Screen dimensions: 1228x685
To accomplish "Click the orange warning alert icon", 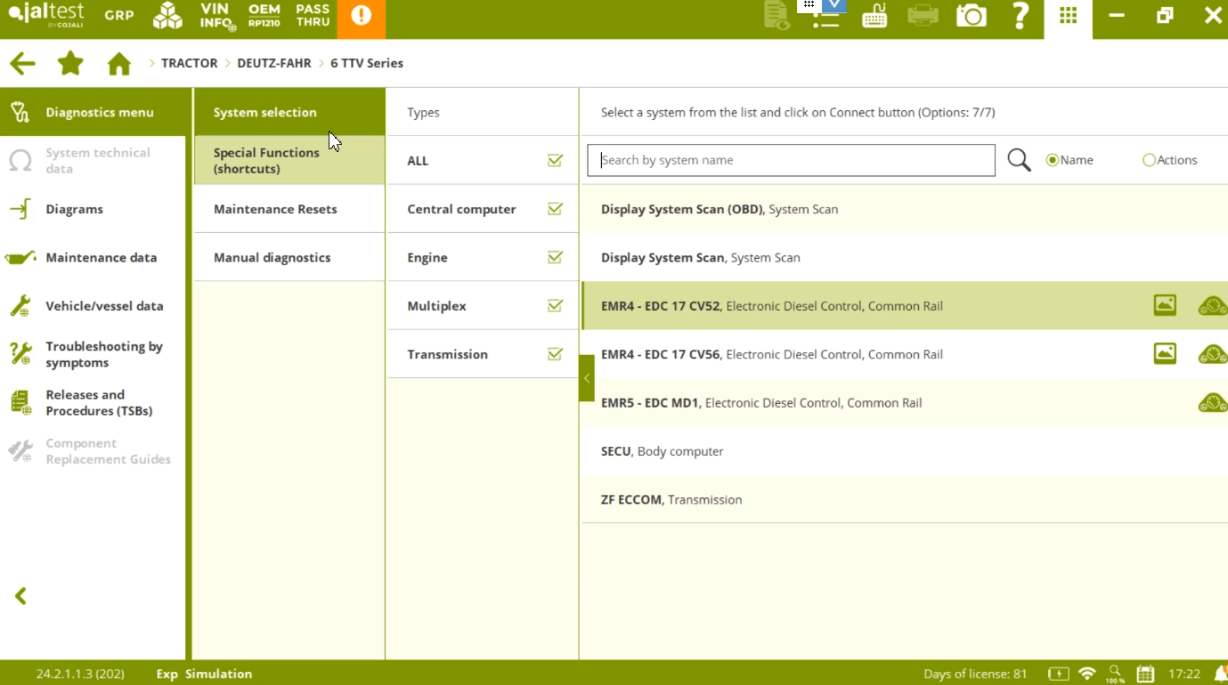I will tap(361, 17).
